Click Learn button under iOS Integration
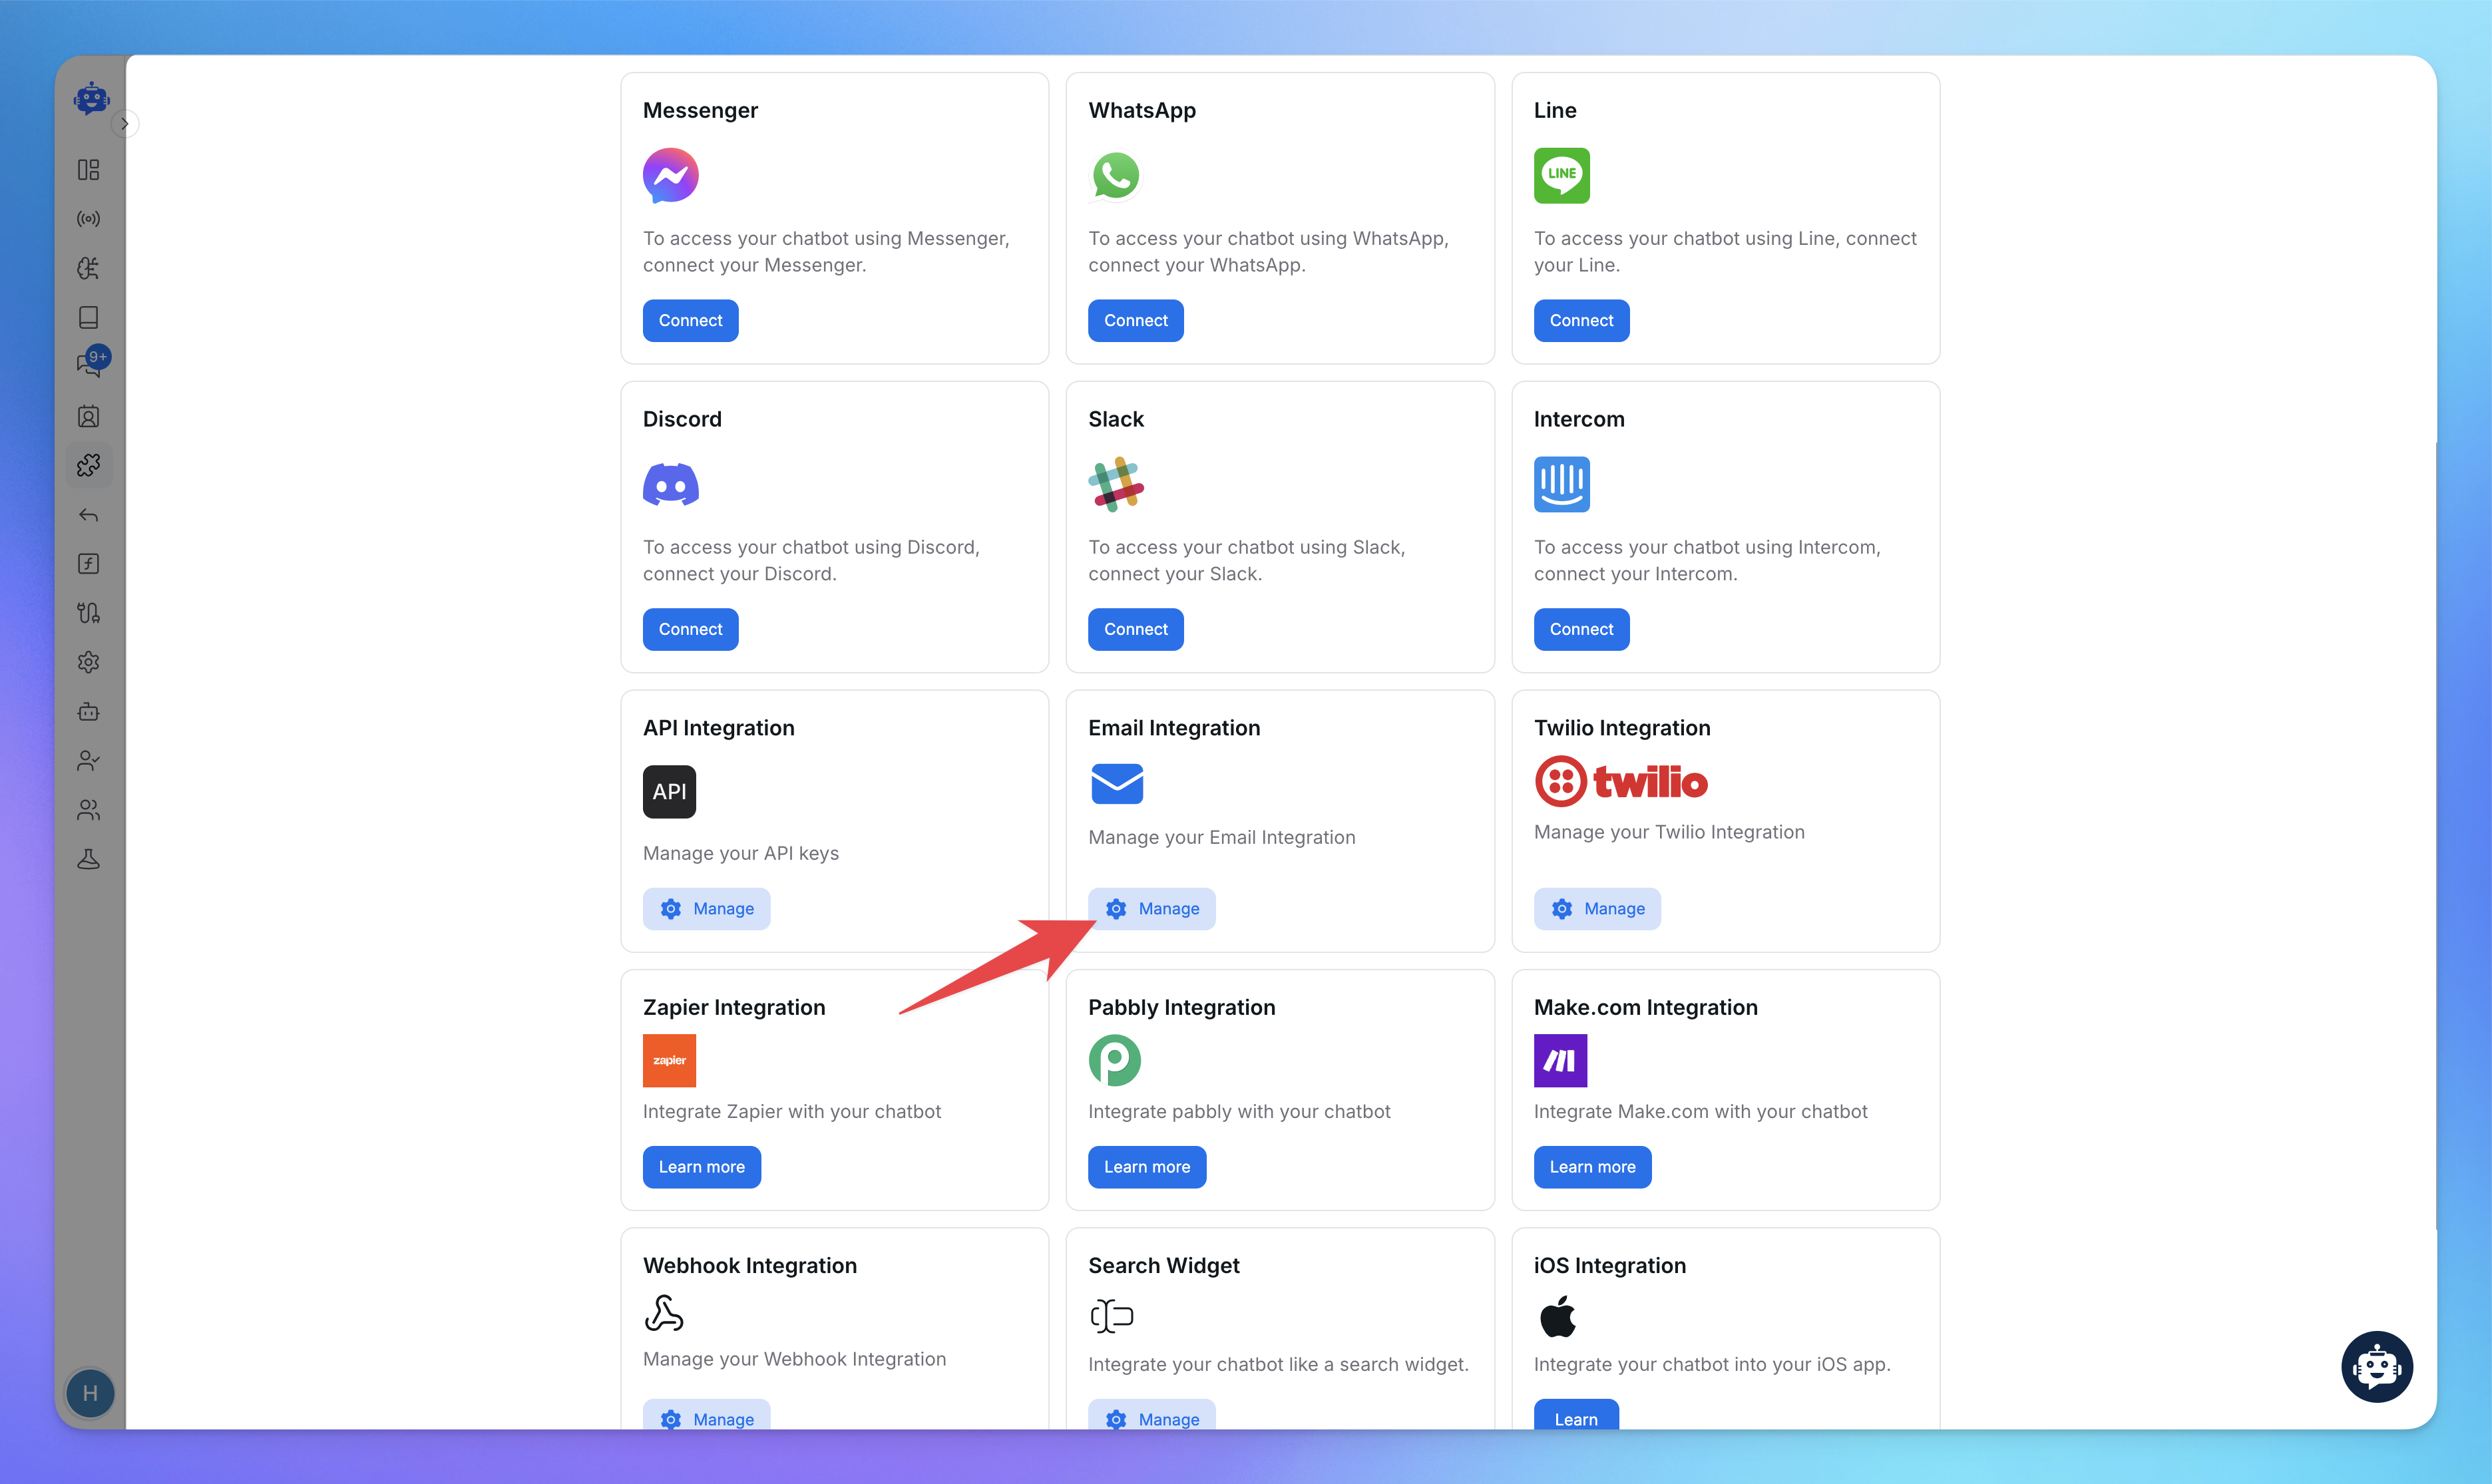 pyautogui.click(x=1576, y=1415)
